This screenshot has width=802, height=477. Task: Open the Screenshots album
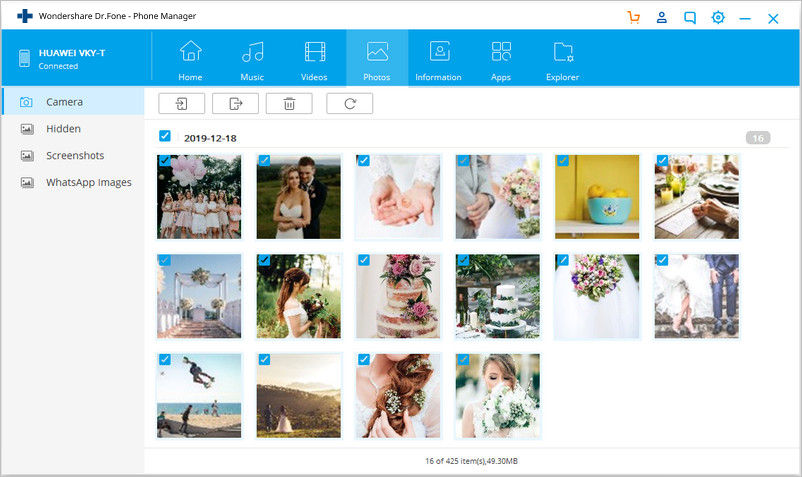click(x=74, y=156)
